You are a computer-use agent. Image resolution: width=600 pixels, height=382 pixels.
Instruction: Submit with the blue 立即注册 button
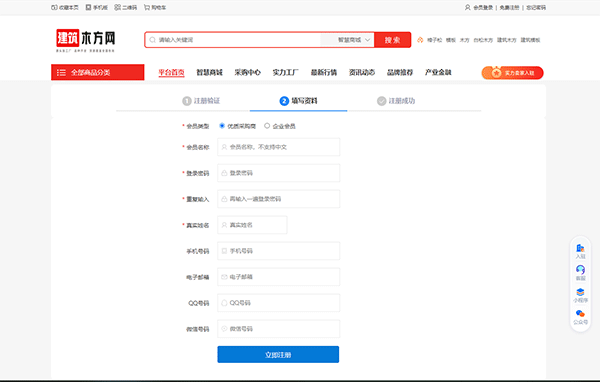click(x=278, y=354)
